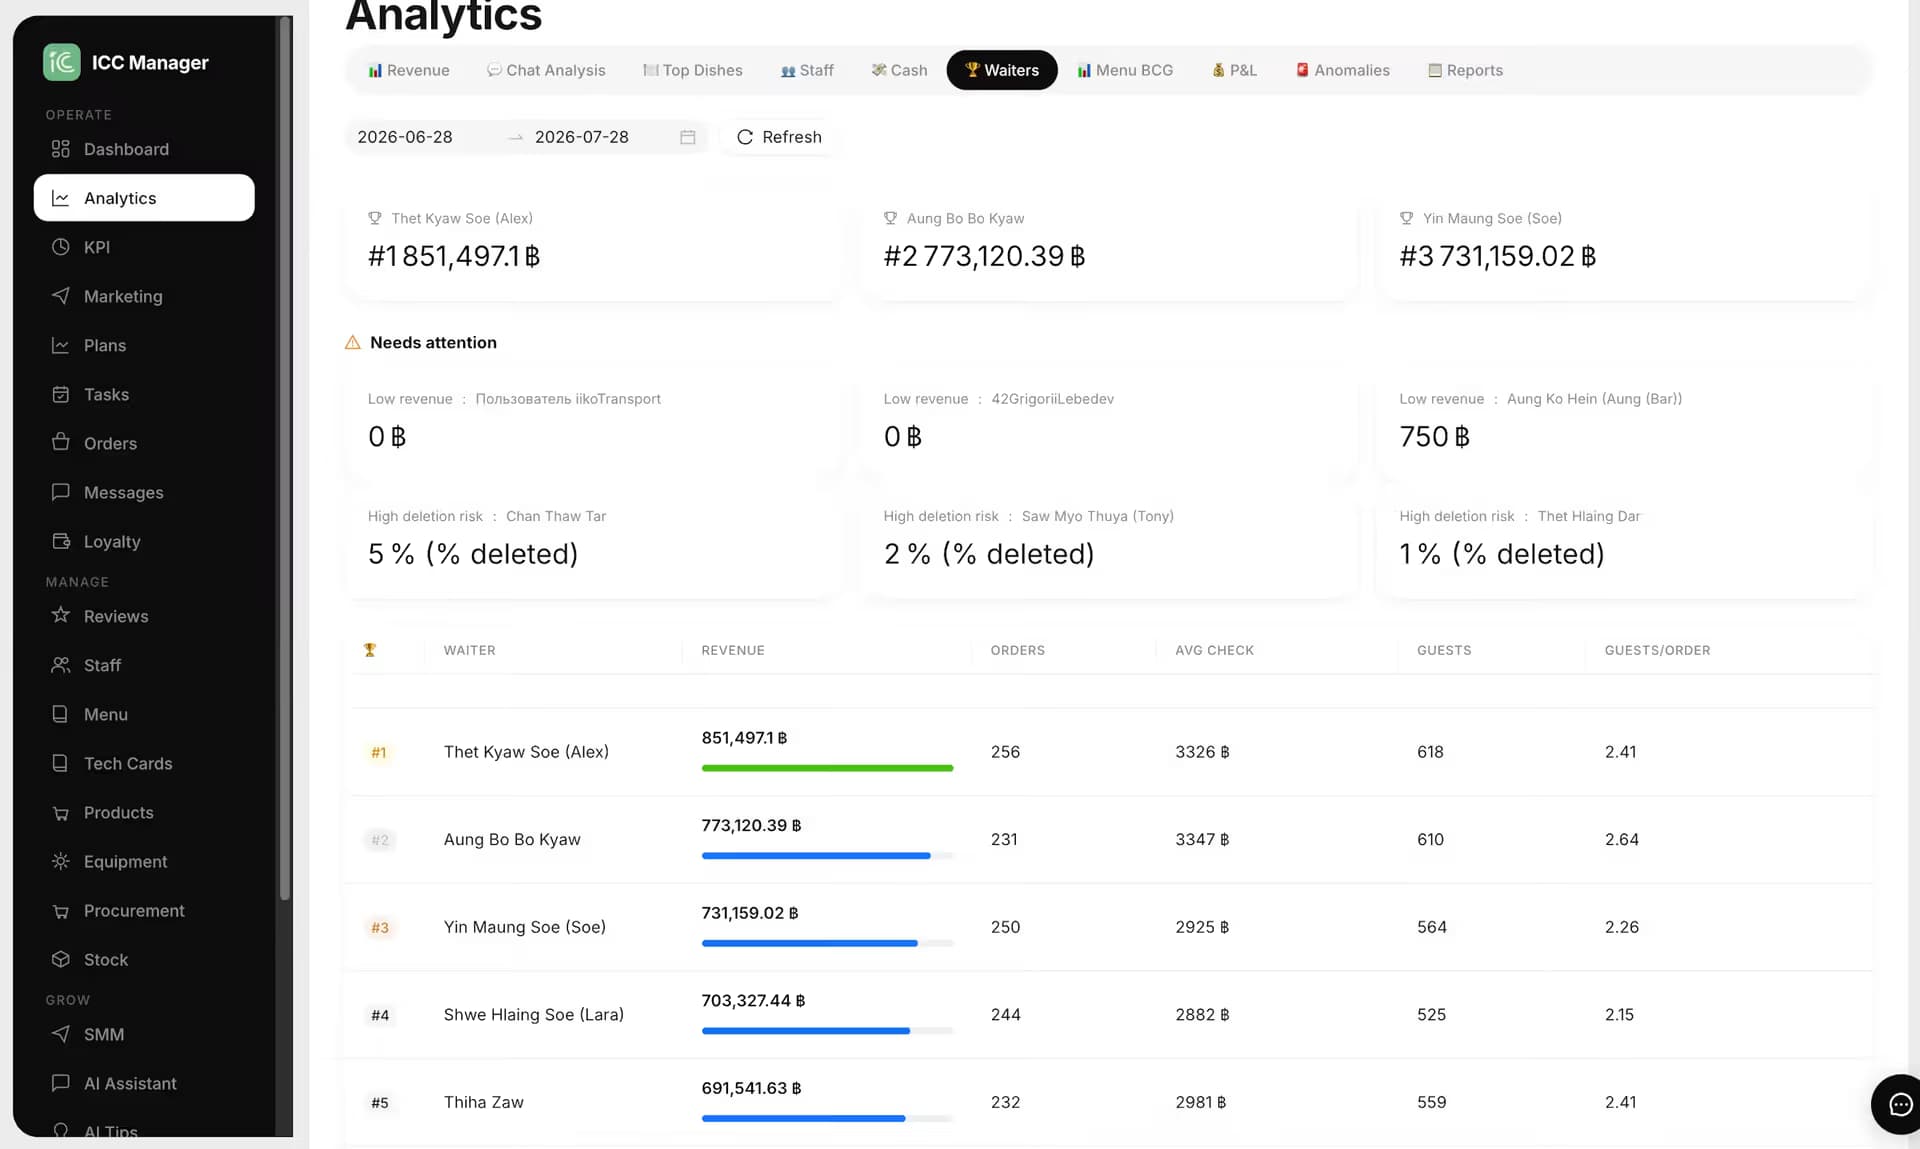Screen dimensions: 1920x1149
Task: Click the Procurement cart icon
Action: pyautogui.click(x=61, y=911)
